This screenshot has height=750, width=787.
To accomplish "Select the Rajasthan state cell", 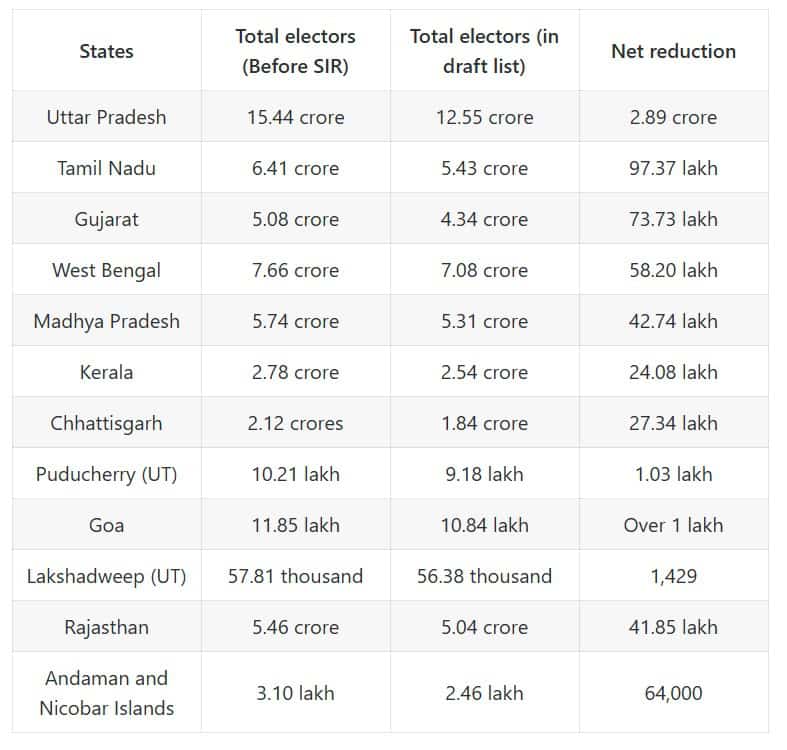I will coord(106,627).
